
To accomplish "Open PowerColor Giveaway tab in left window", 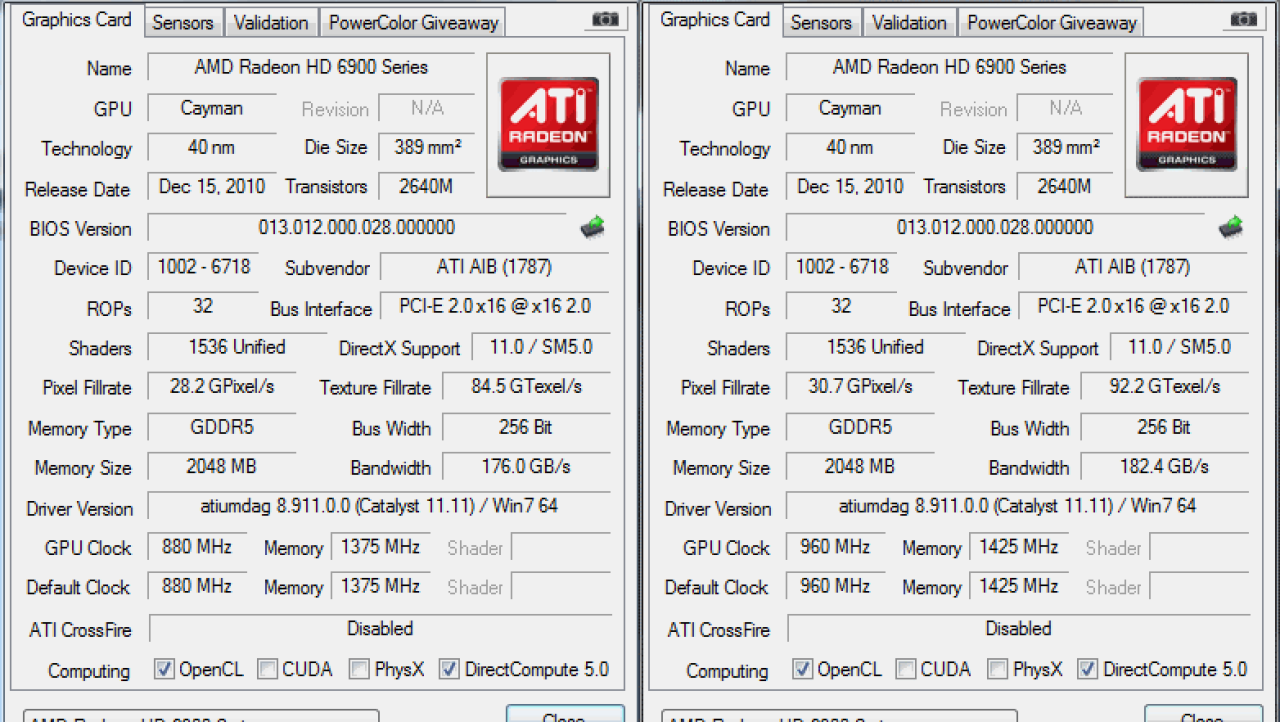I will point(413,22).
